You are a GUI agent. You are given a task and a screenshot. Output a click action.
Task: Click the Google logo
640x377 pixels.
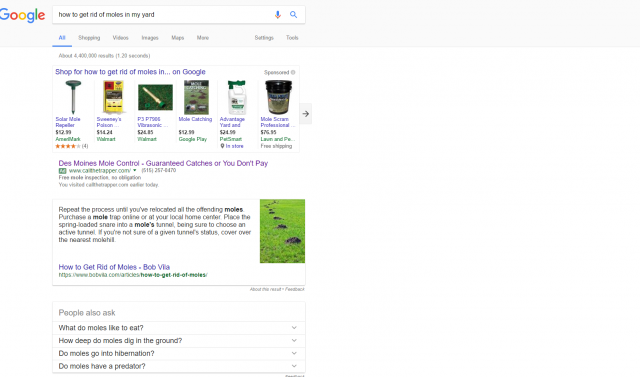22,15
